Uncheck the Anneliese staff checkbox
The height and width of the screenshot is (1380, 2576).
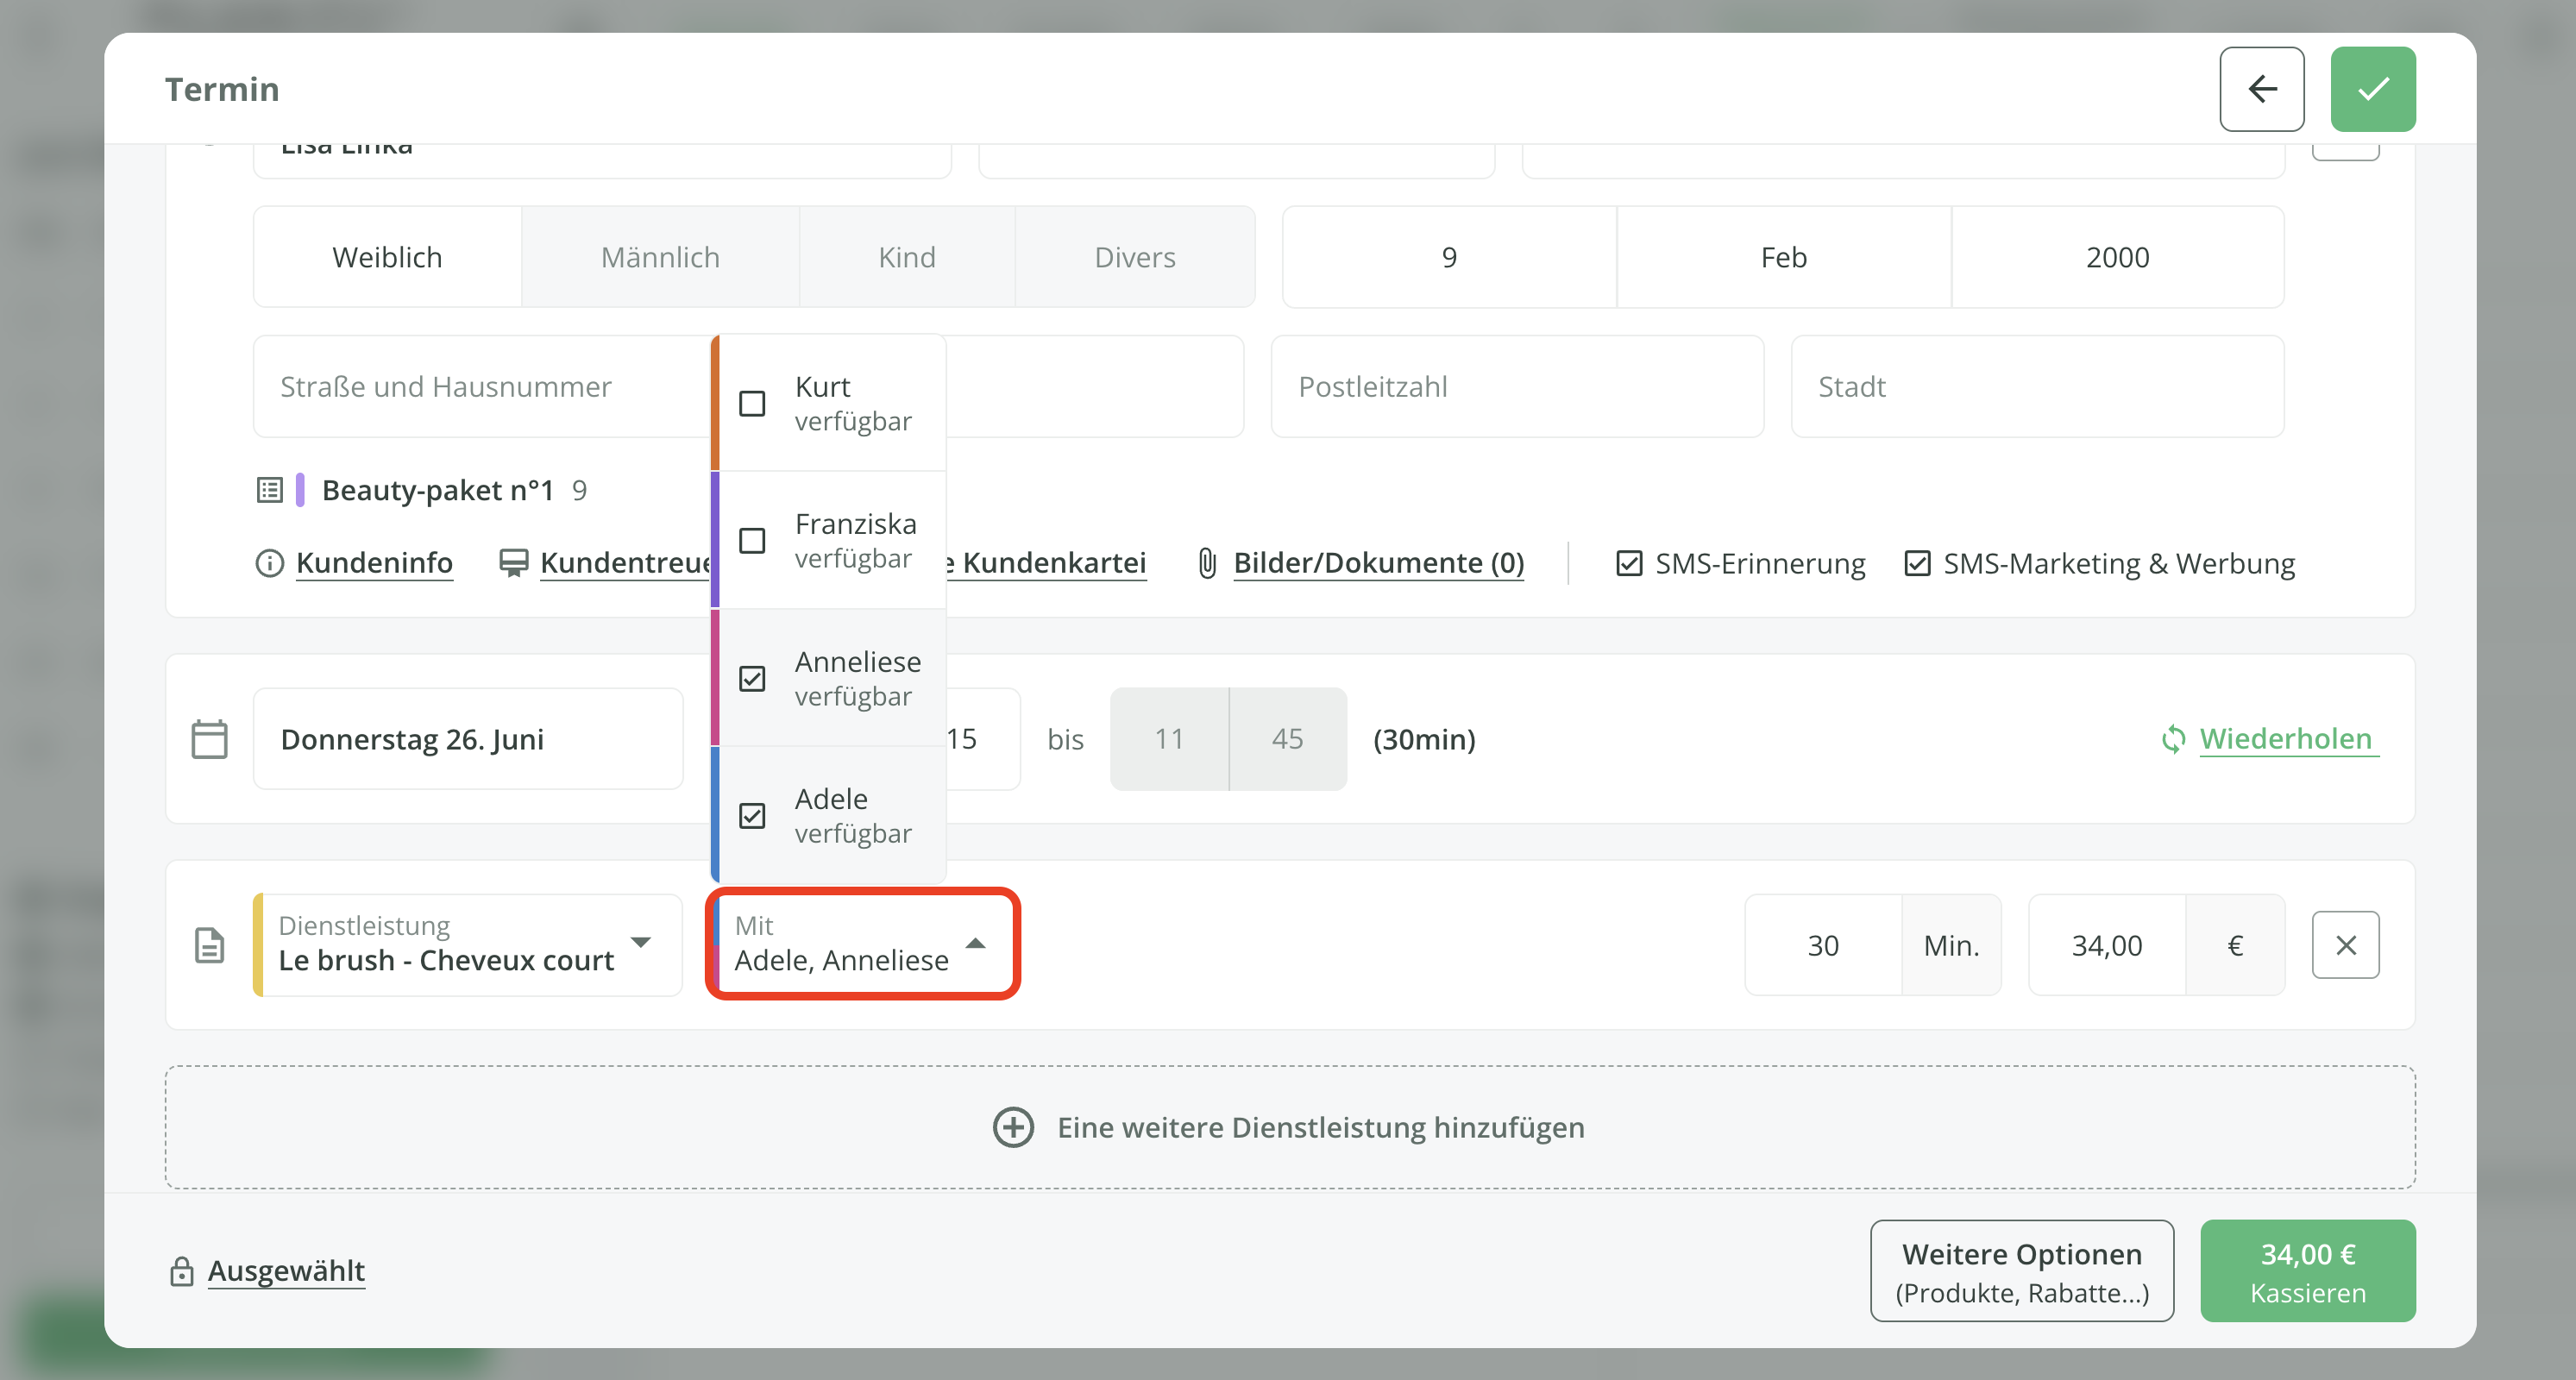click(x=752, y=678)
